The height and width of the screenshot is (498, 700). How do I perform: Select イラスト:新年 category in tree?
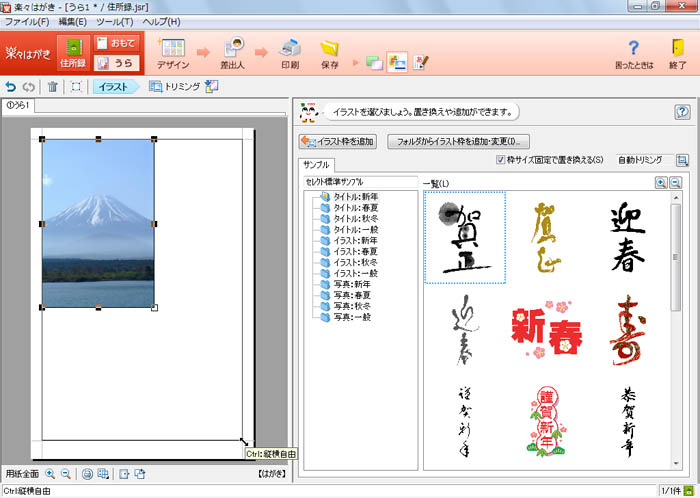pyautogui.click(x=352, y=241)
